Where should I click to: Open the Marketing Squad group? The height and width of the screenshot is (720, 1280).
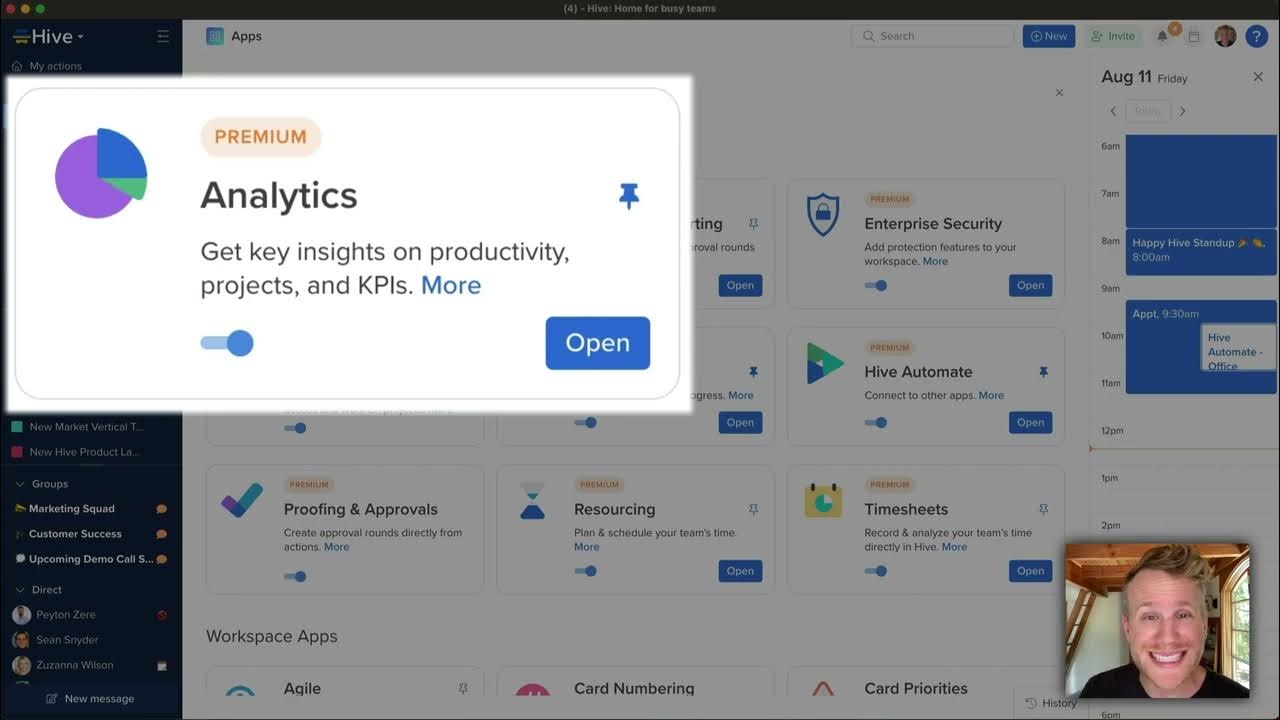tap(71, 509)
